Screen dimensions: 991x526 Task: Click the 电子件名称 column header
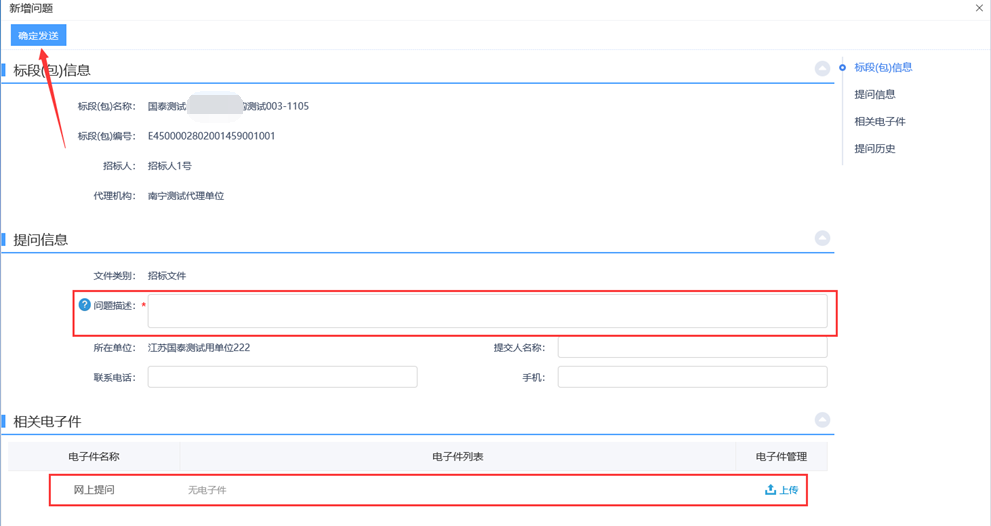pyautogui.click(x=94, y=457)
